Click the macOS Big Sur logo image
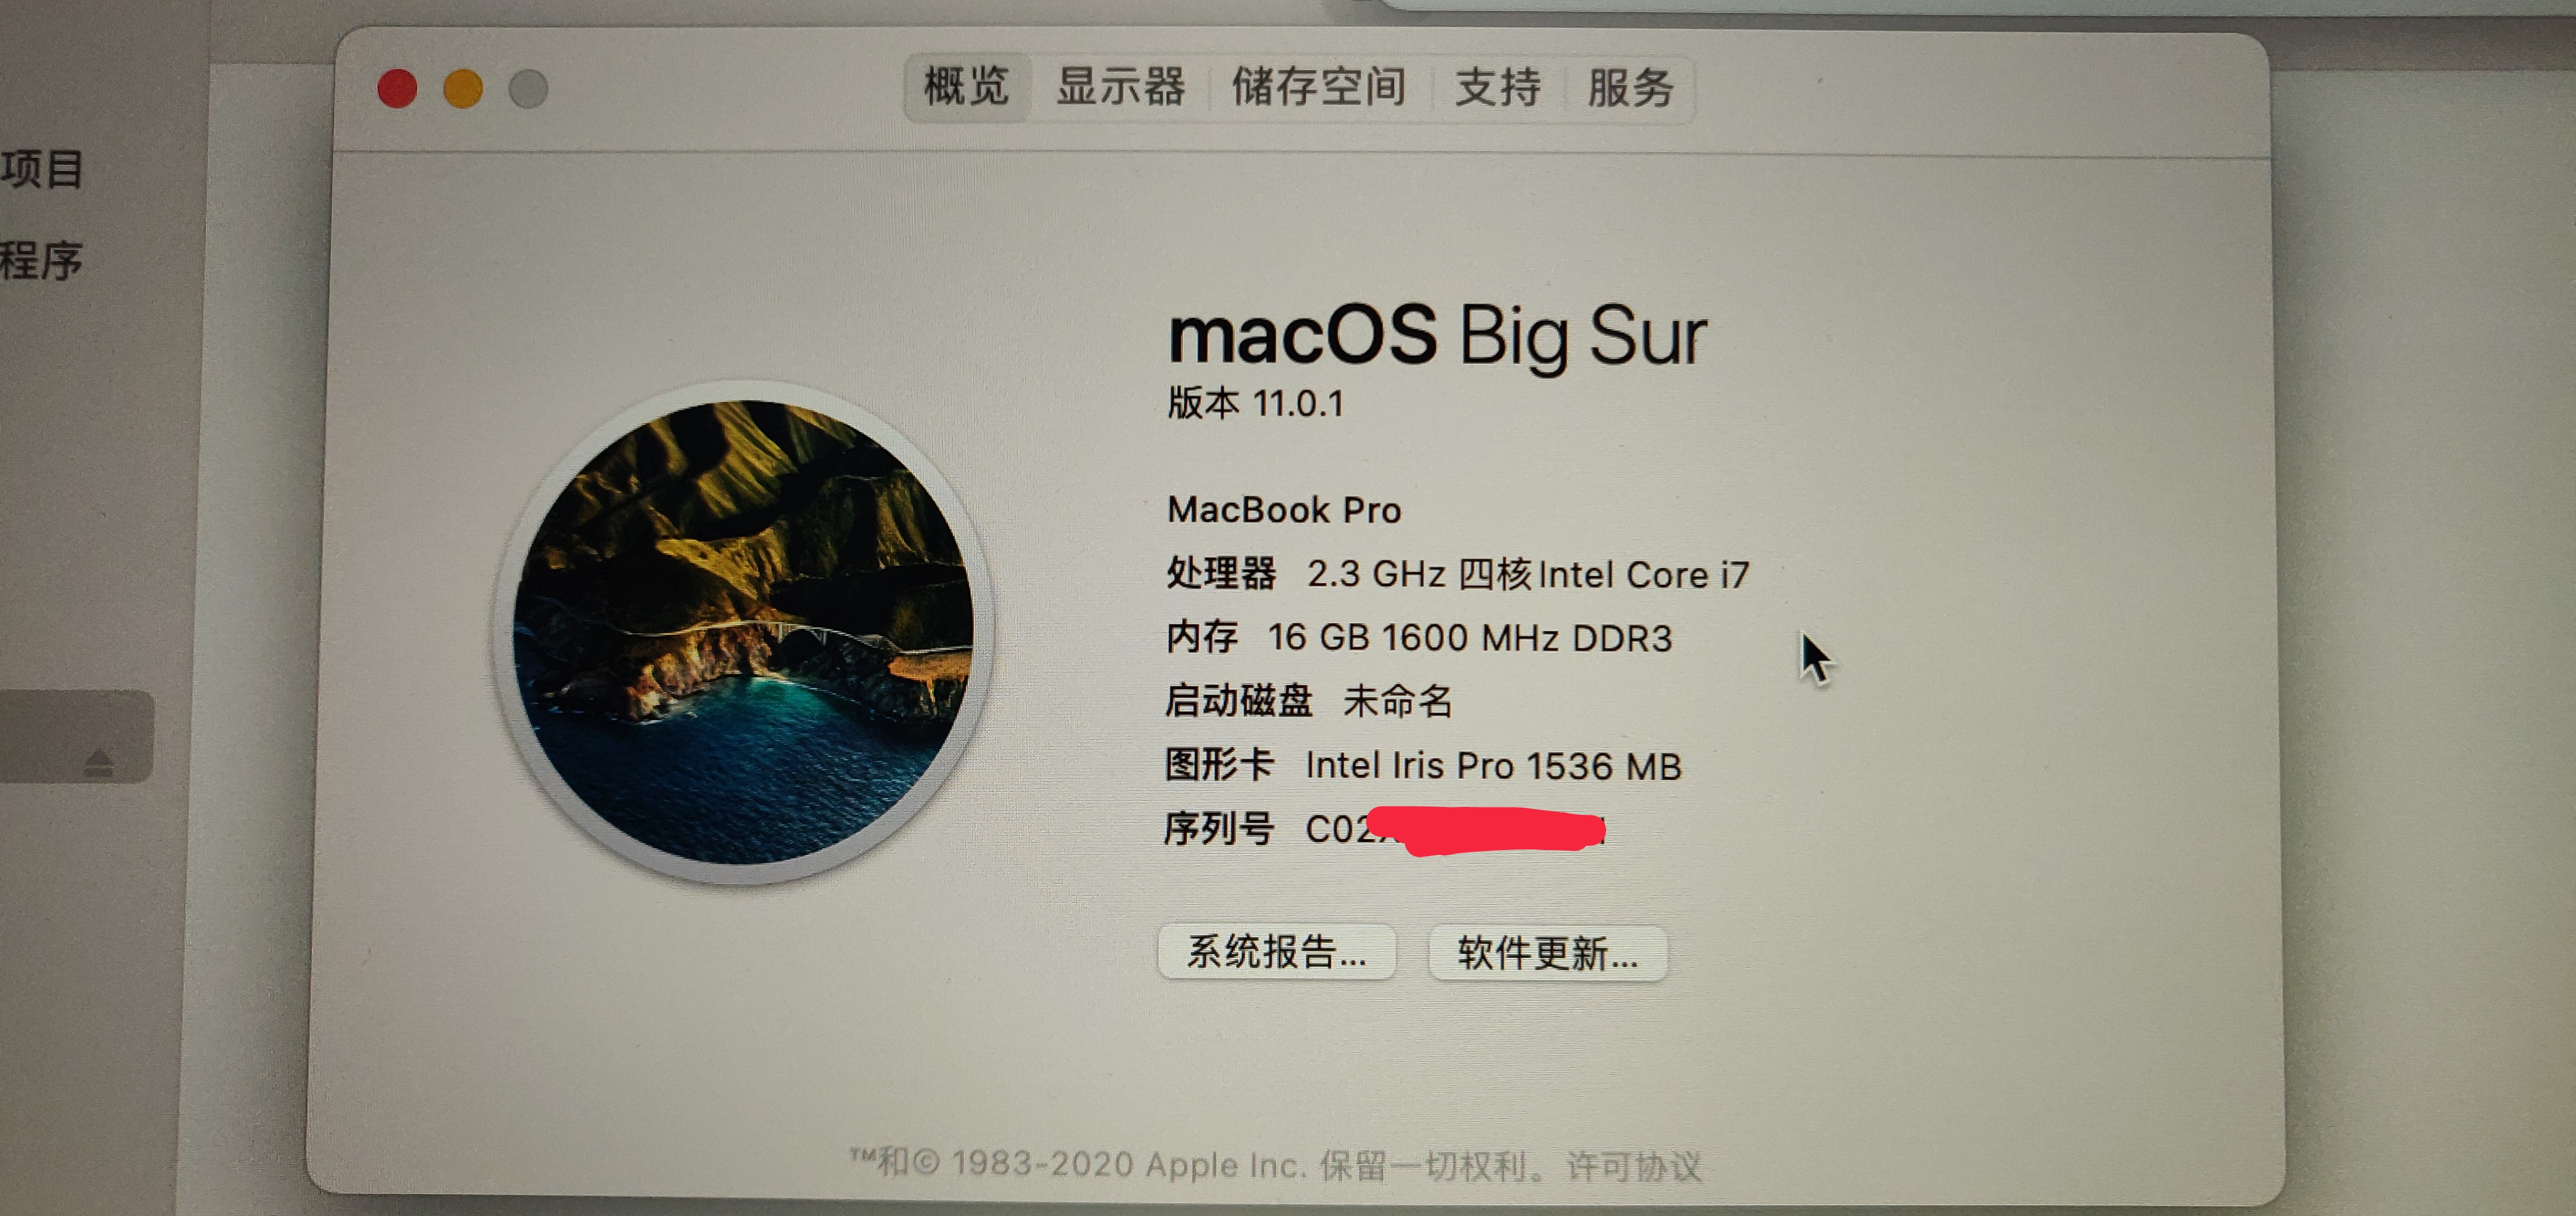This screenshot has width=2576, height=1216. (x=743, y=632)
